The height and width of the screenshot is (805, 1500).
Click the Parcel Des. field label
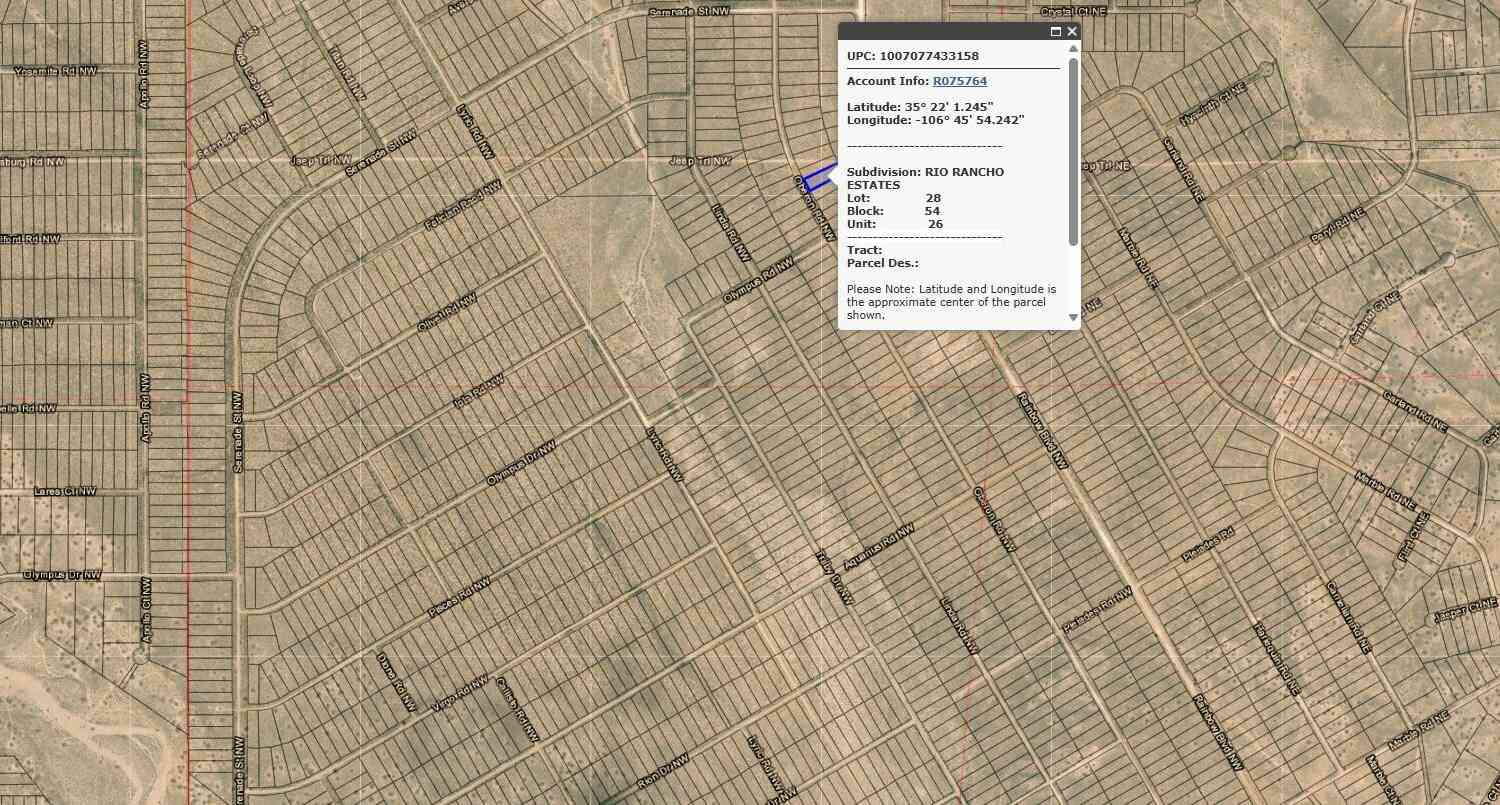(883, 263)
